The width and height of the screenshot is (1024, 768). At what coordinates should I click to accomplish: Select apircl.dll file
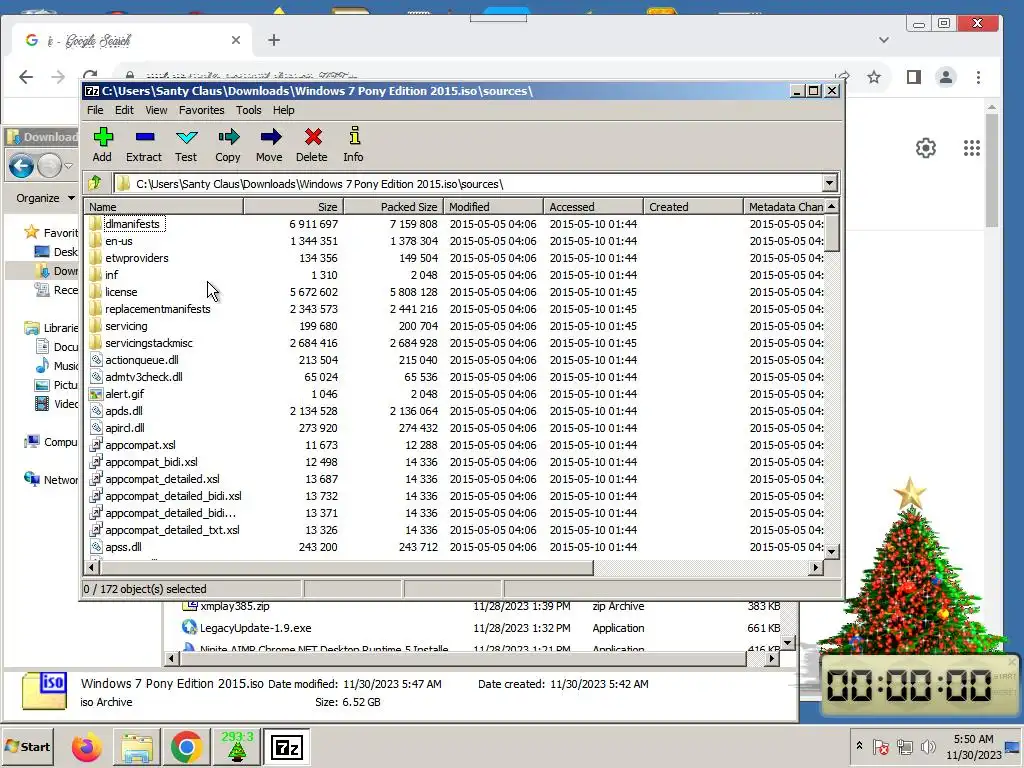125,428
